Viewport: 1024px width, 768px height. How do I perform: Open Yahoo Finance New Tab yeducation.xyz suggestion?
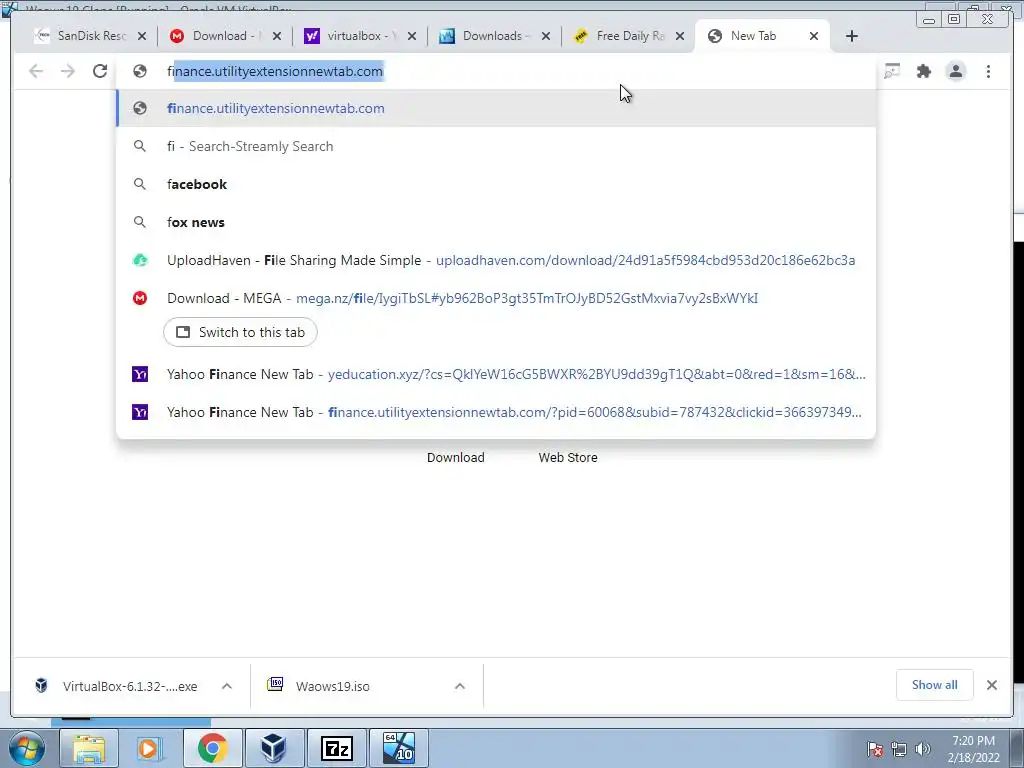click(x=496, y=374)
